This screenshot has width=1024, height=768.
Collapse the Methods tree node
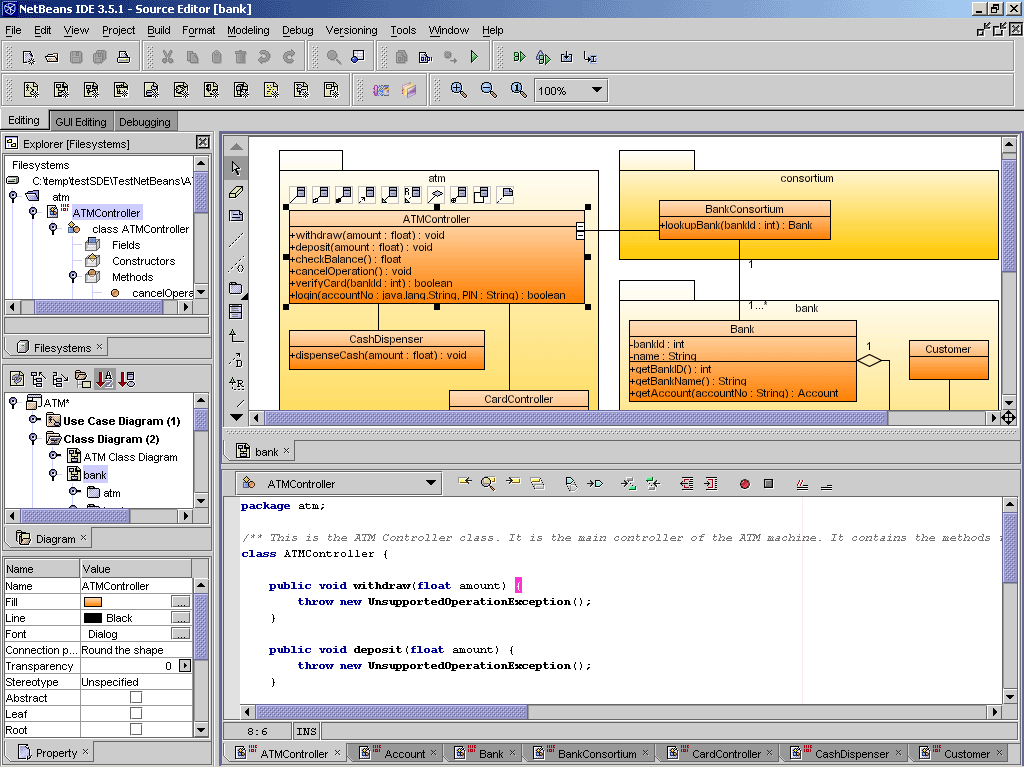72,276
